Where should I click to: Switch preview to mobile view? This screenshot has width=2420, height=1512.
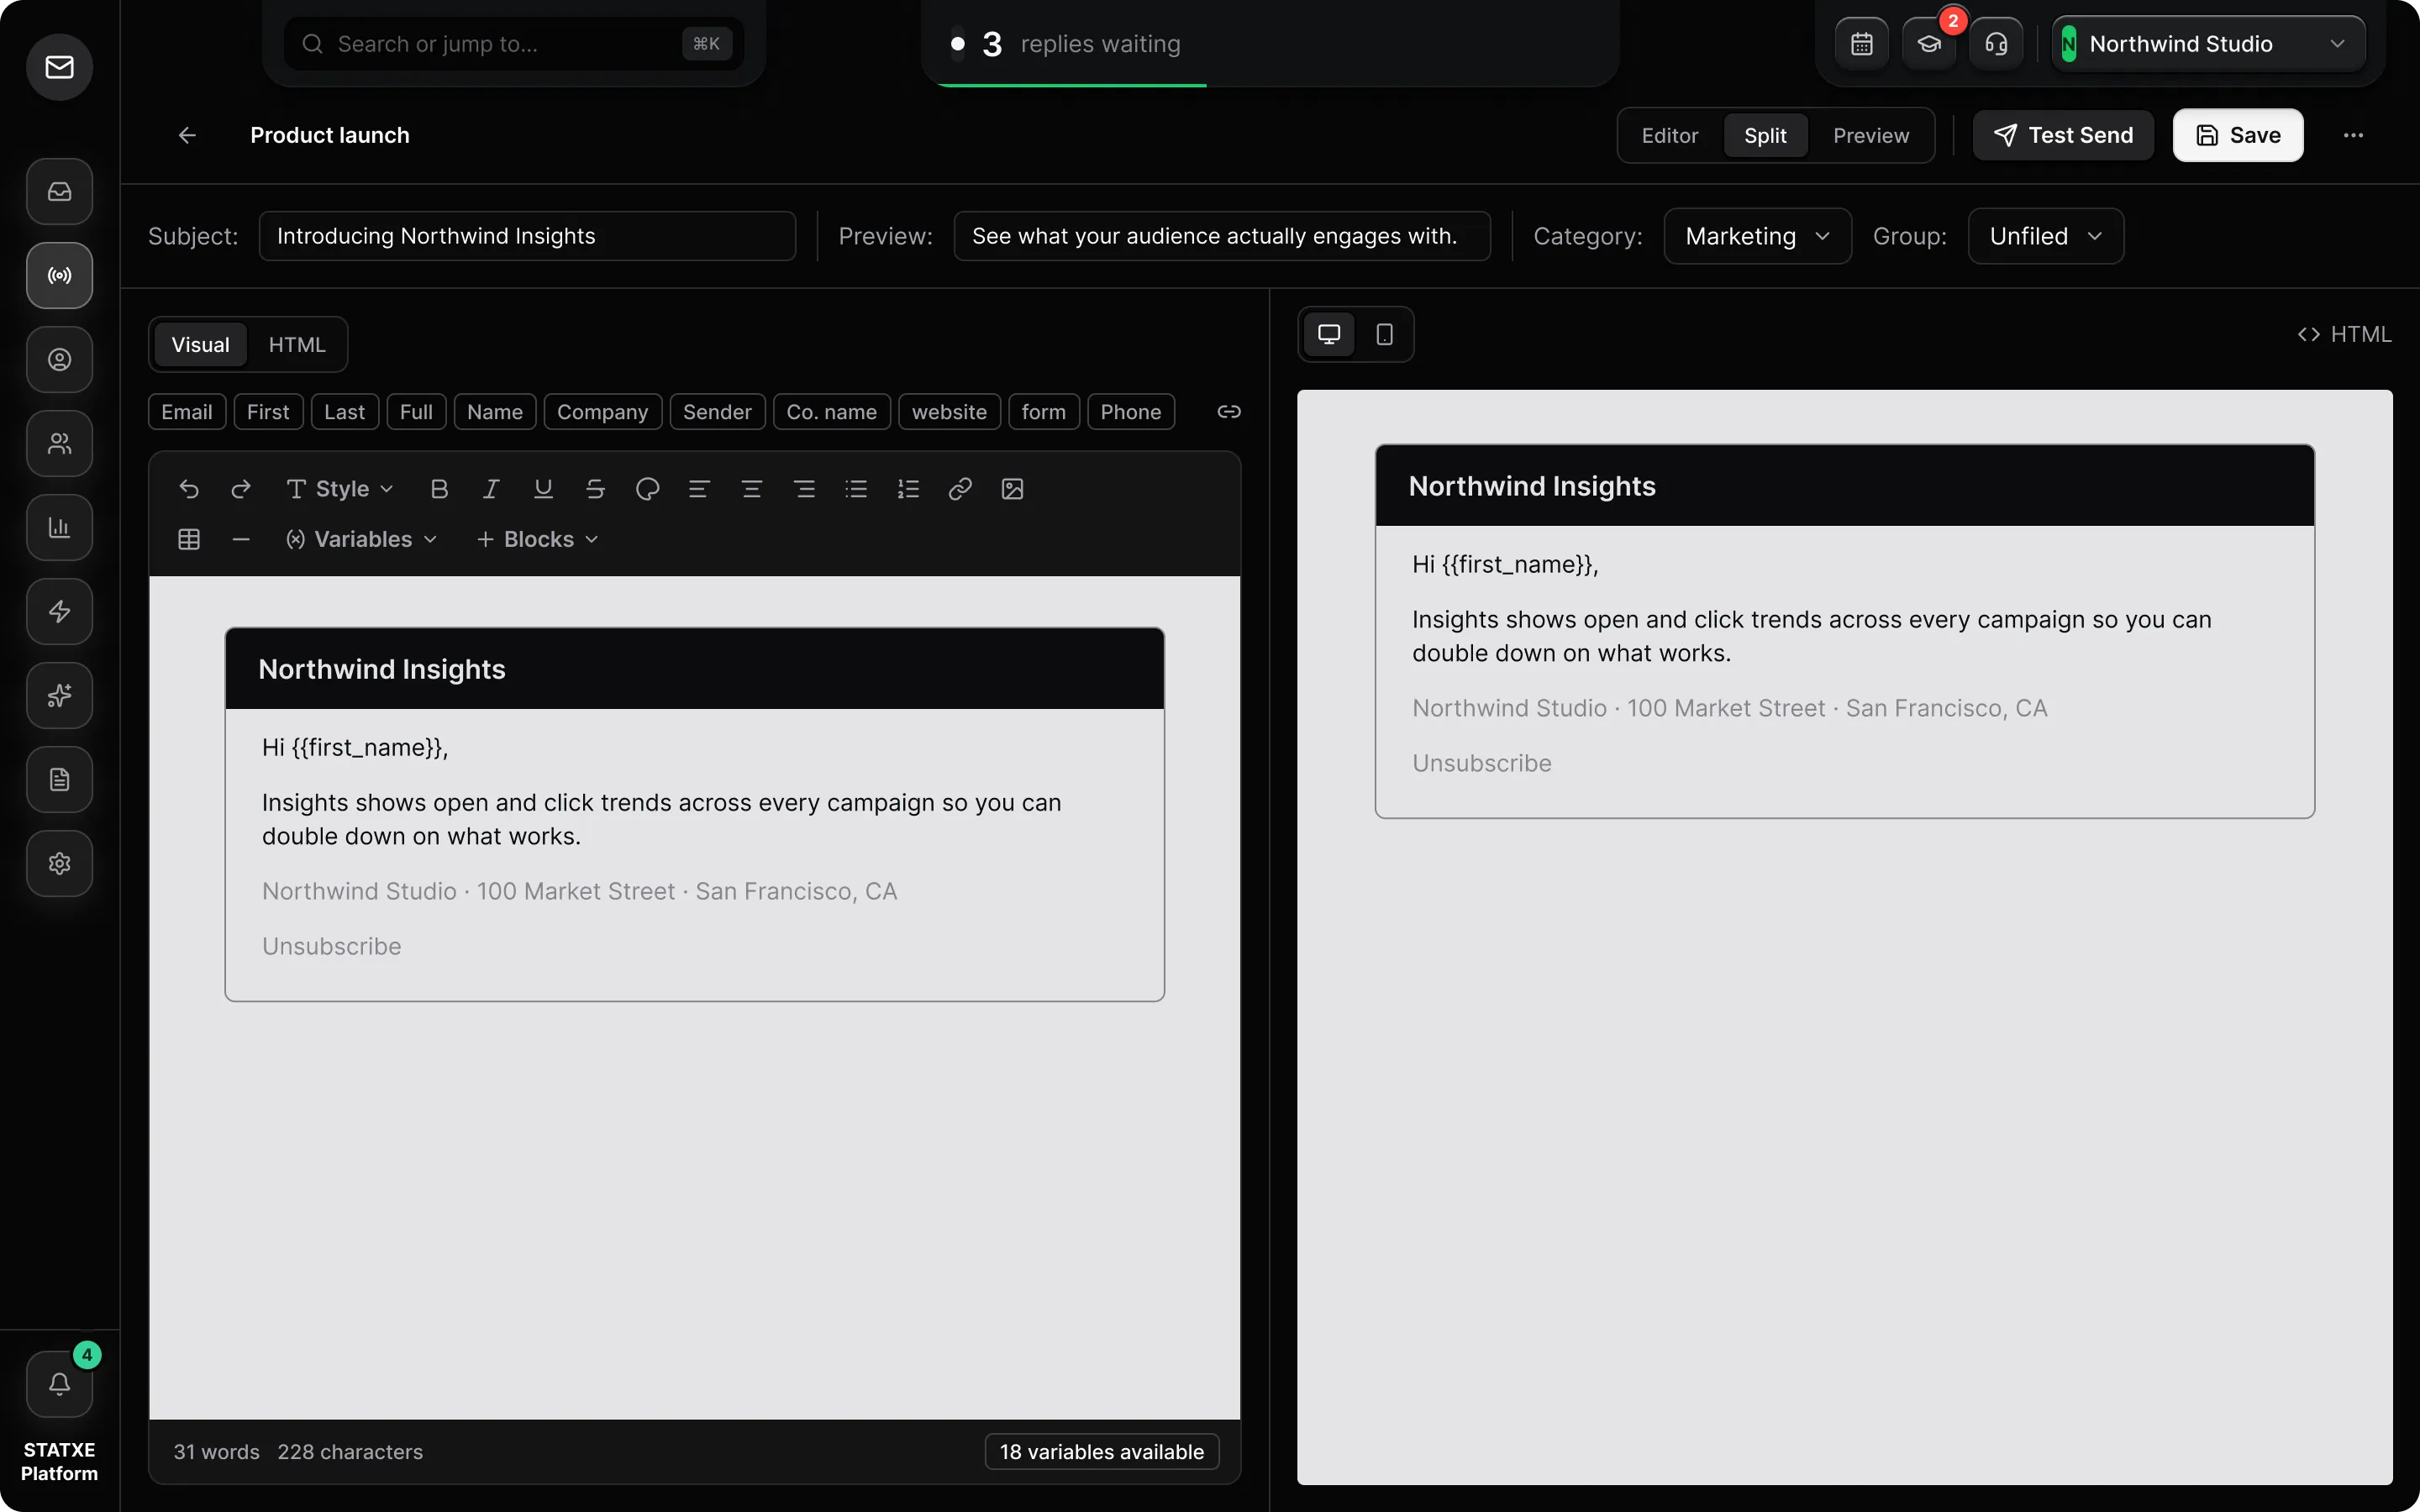tap(1384, 334)
